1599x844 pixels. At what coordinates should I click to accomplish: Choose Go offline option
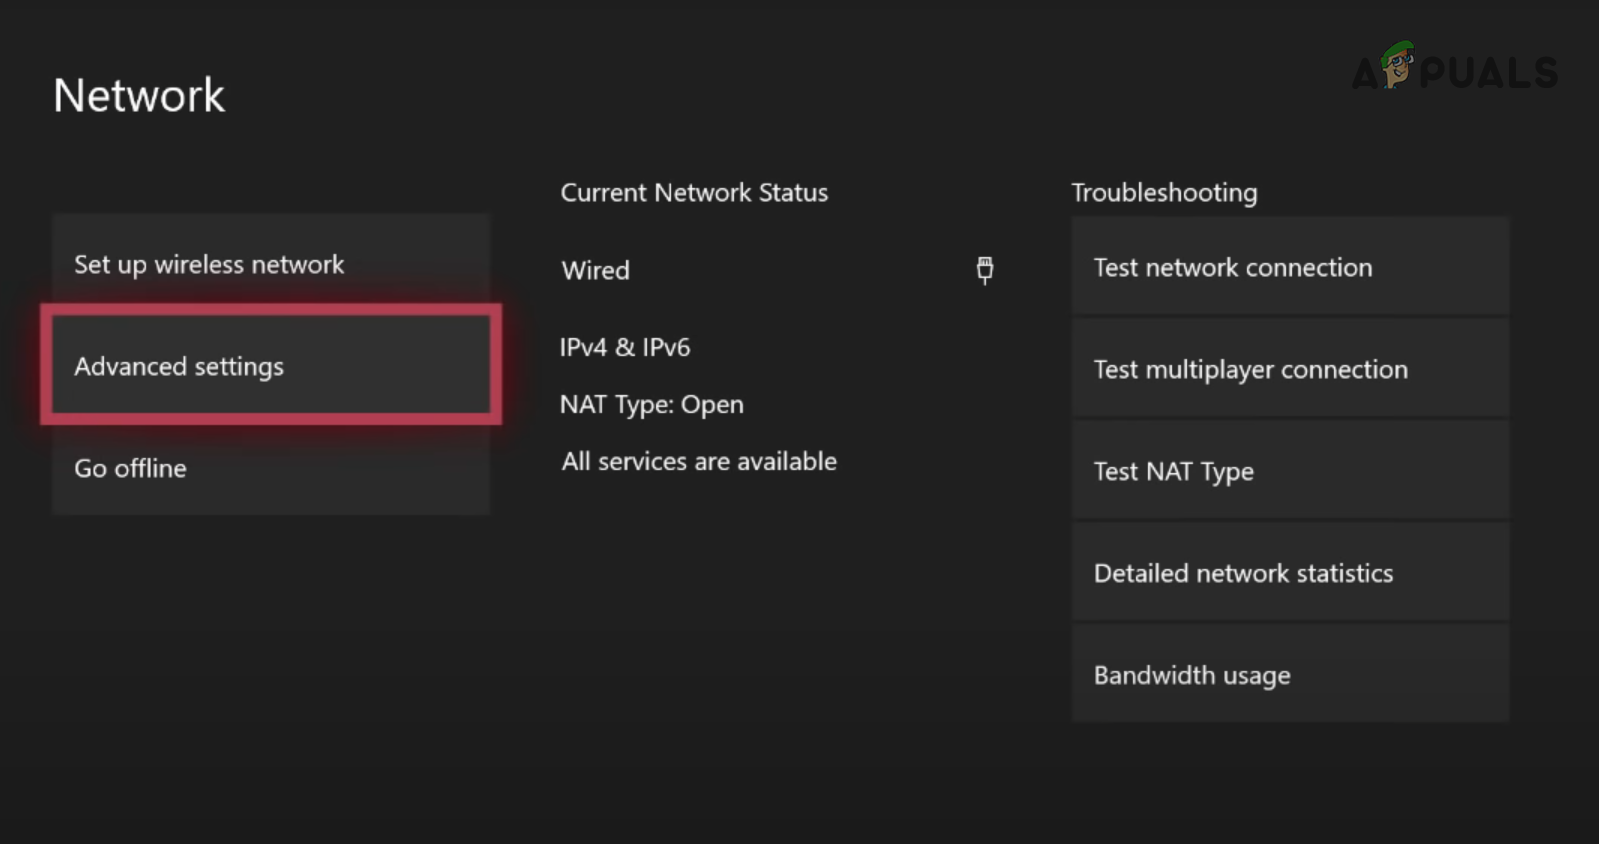[x=271, y=468]
